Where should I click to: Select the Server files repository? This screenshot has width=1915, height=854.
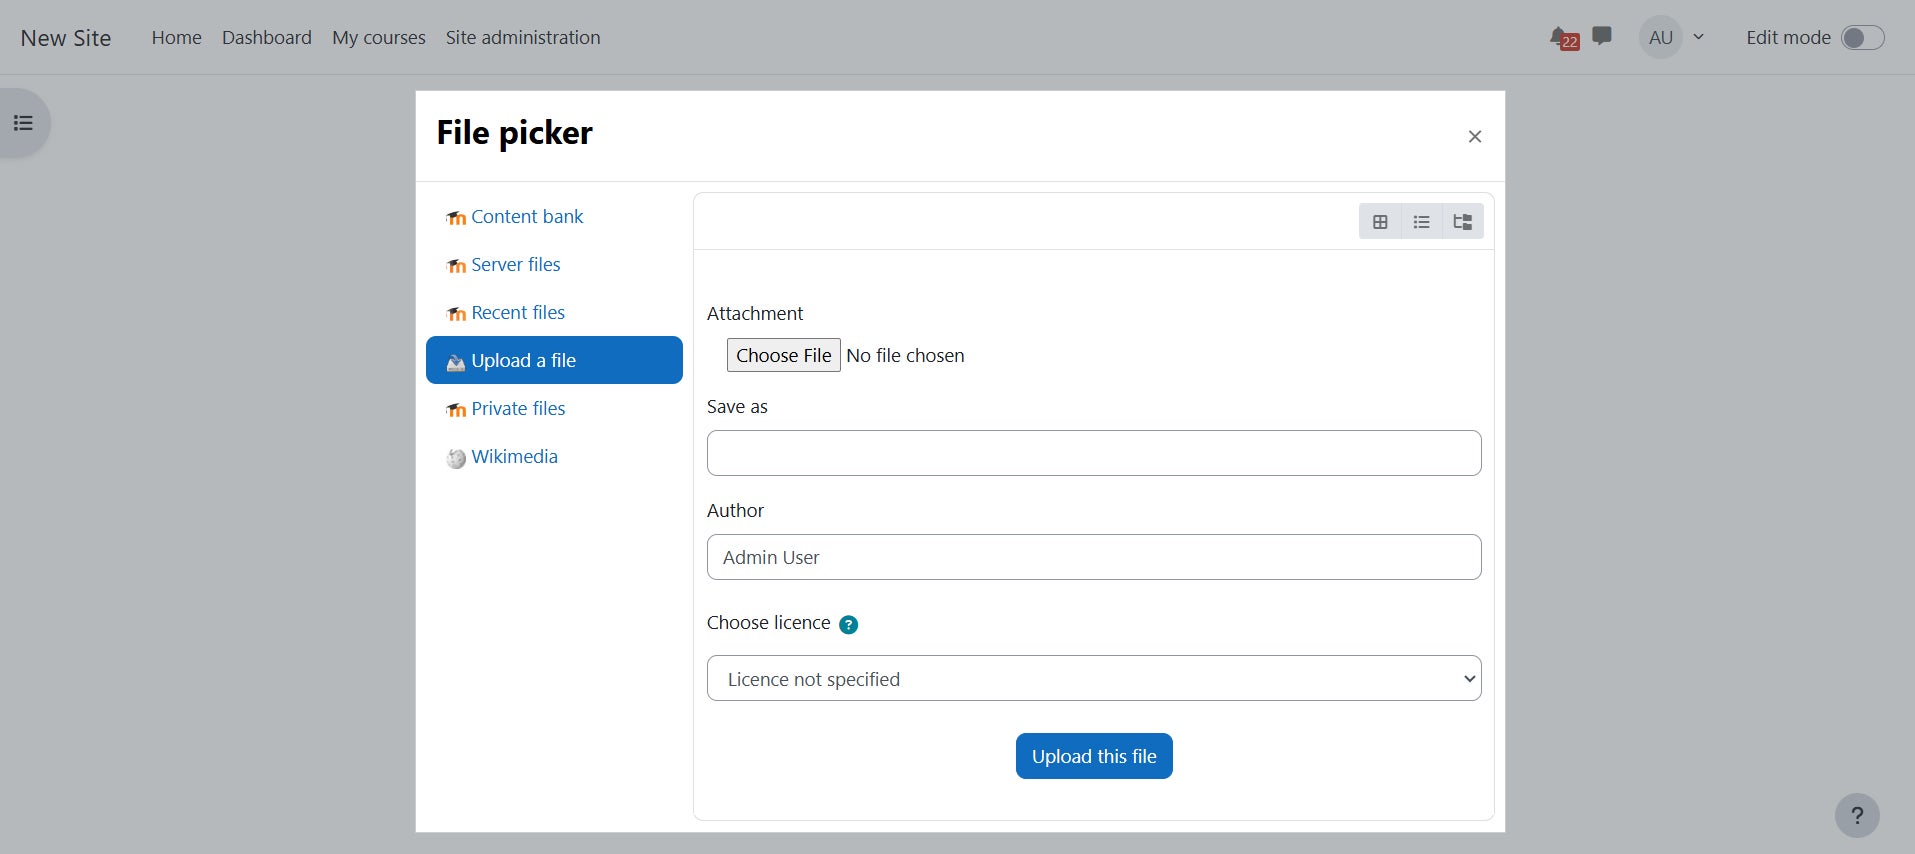[x=515, y=265]
